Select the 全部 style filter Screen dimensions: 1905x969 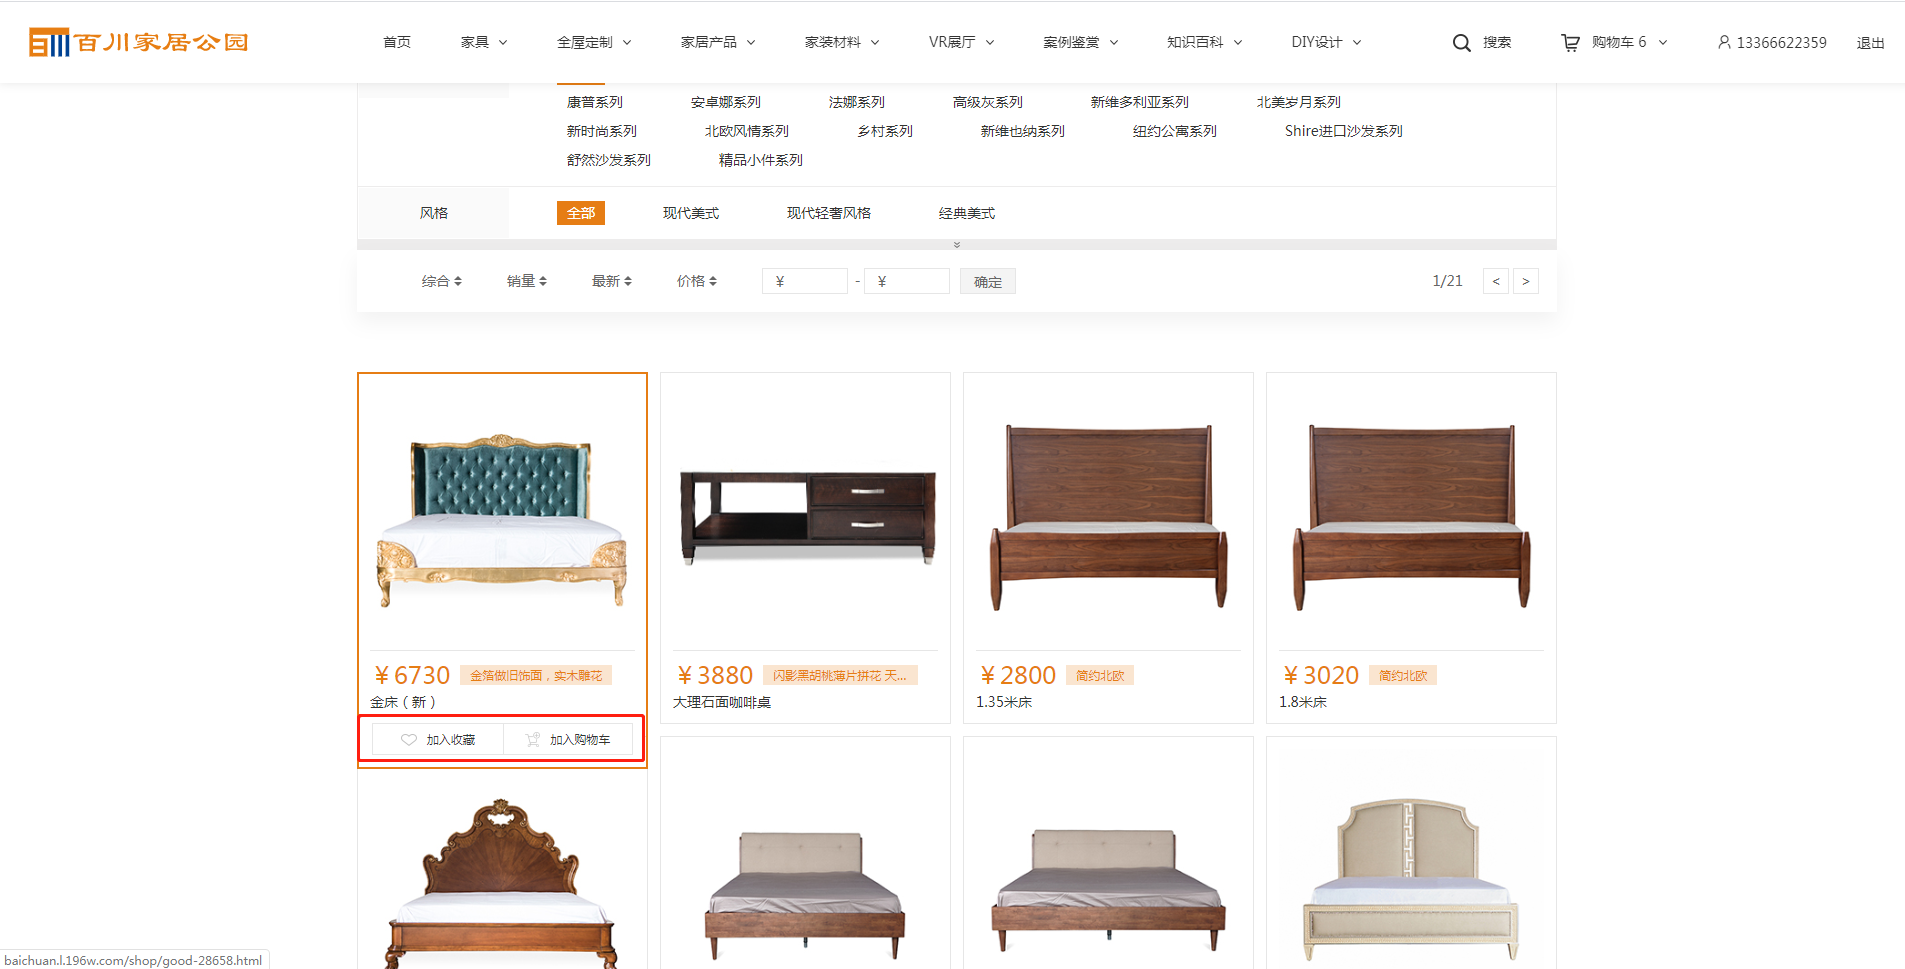pos(580,213)
